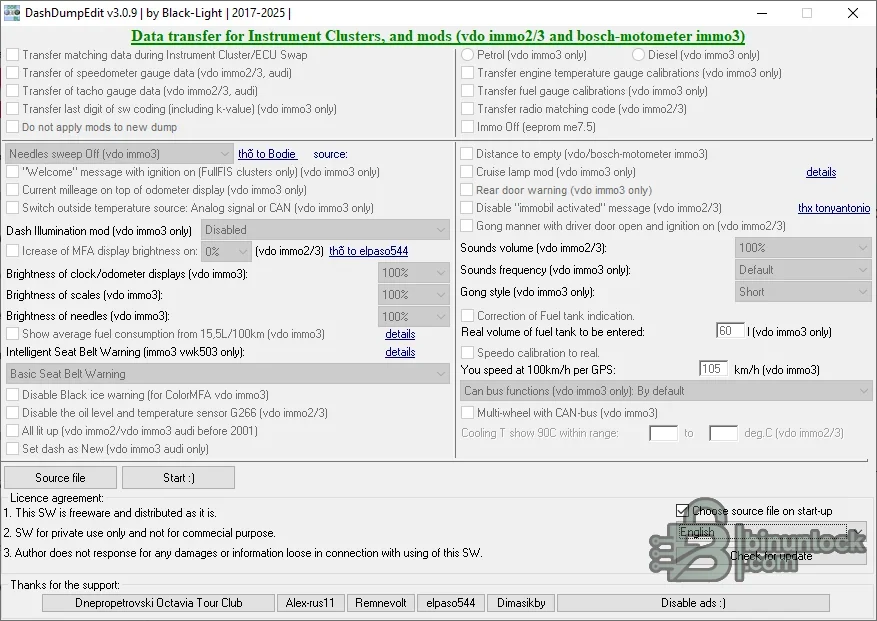Click the GPS speed field showing 105
Image resolution: width=877 pixels, height=621 pixels.
(x=714, y=369)
